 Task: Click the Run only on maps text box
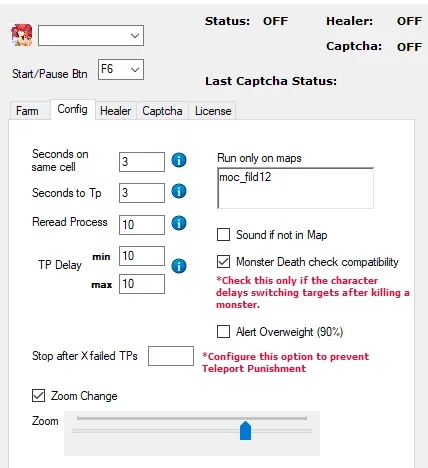295,188
